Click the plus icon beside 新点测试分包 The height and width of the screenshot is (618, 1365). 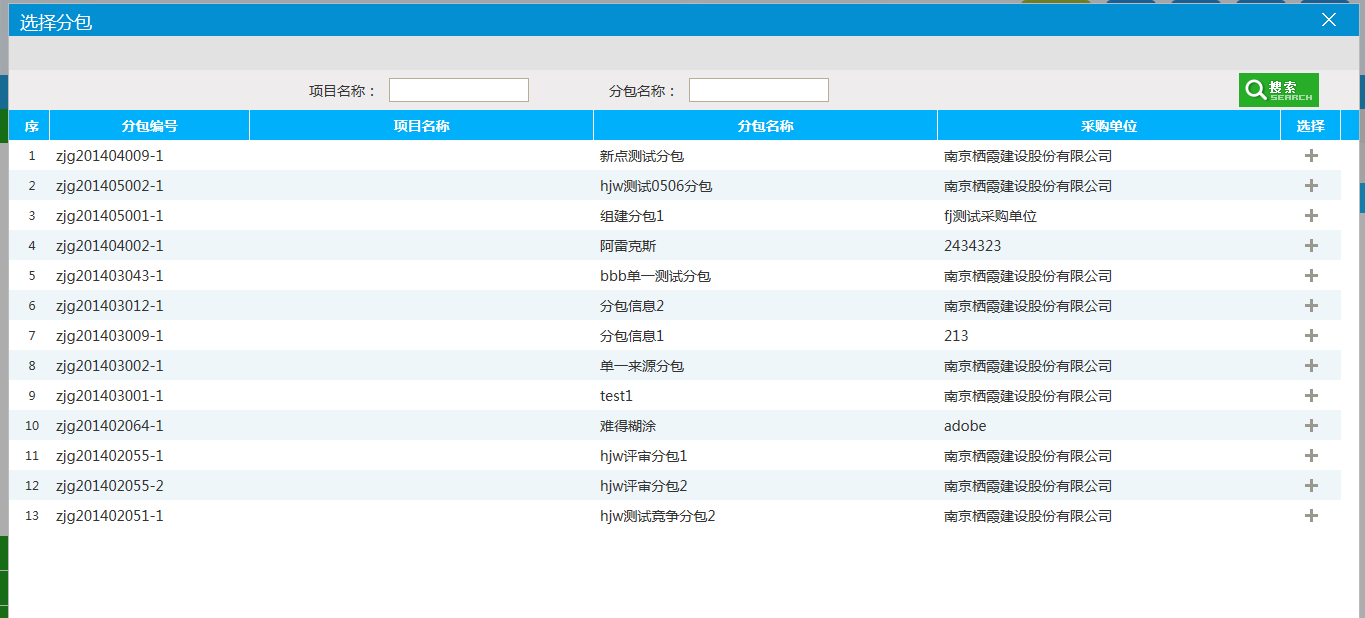[x=1310, y=155]
